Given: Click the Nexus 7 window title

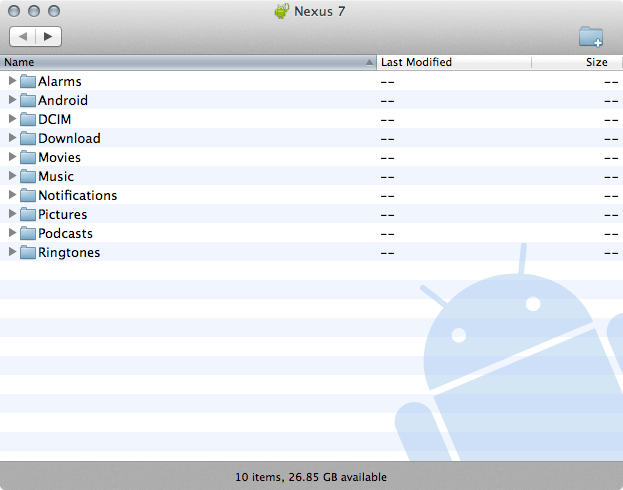Looking at the screenshot, I should 319,12.
